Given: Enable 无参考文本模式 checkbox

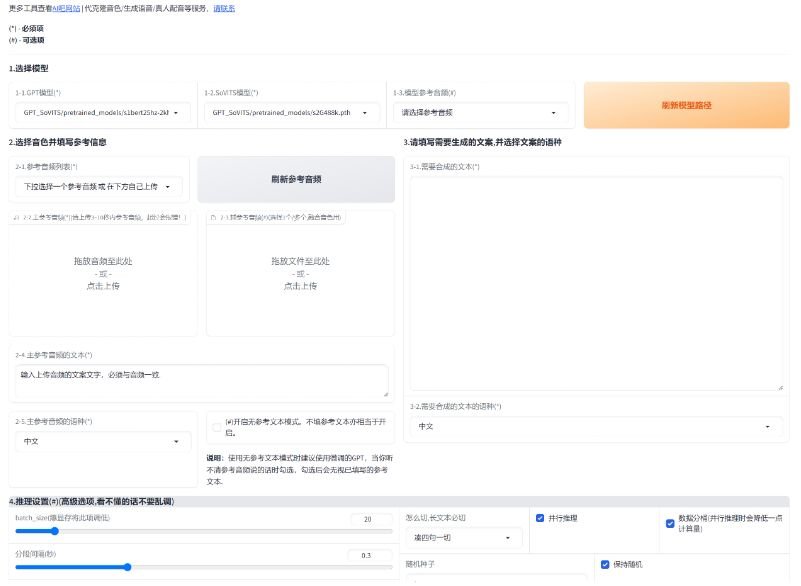Looking at the screenshot, I should (217, 425).
